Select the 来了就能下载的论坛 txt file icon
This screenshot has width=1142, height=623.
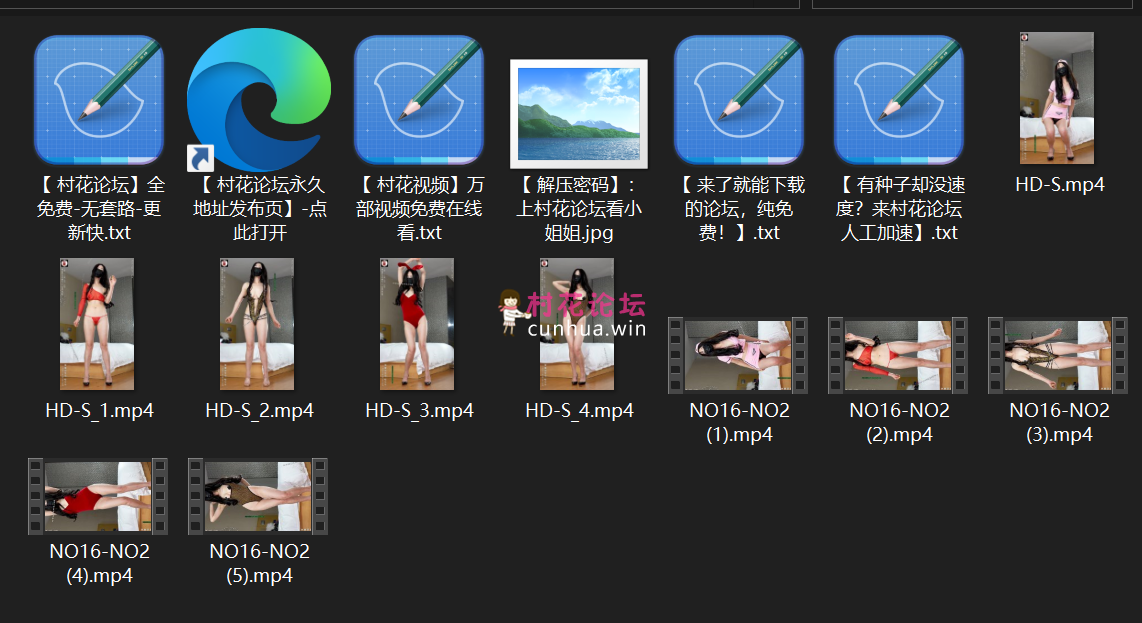pyautogui.click(x=739, y=100)
